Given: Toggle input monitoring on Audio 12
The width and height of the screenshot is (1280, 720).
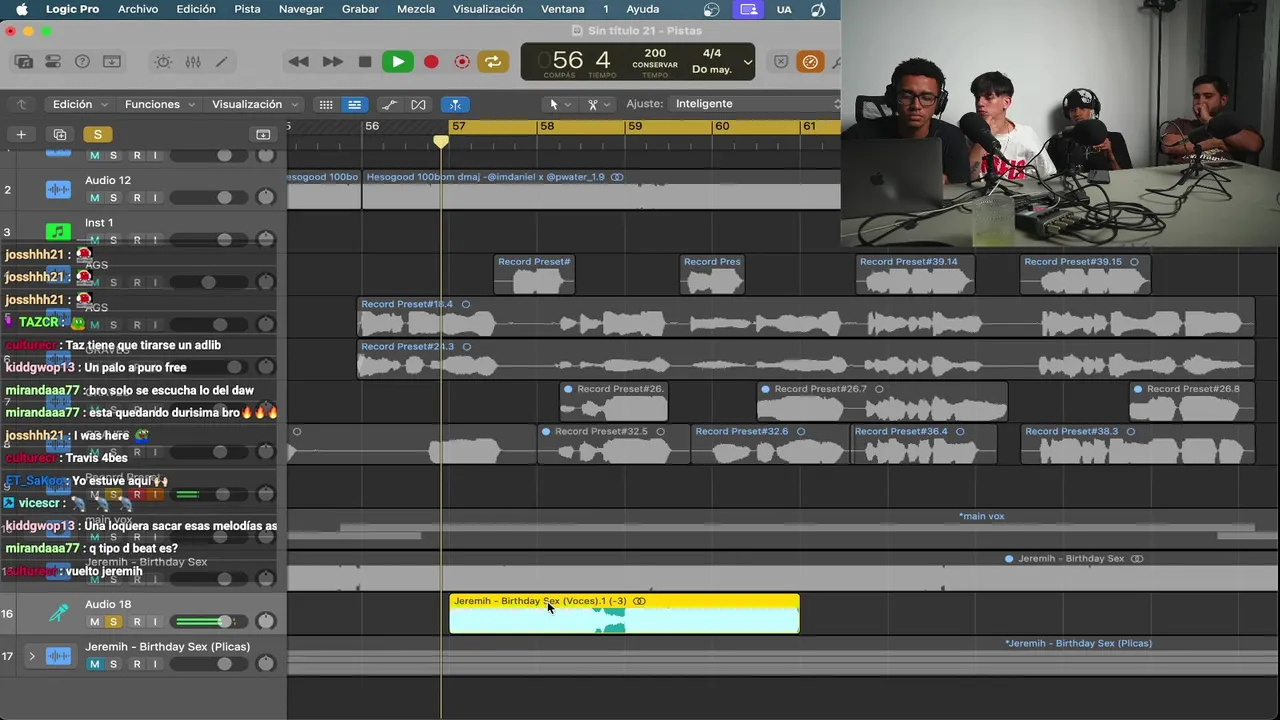Looking at the screenshot, I should coord(155,198).
